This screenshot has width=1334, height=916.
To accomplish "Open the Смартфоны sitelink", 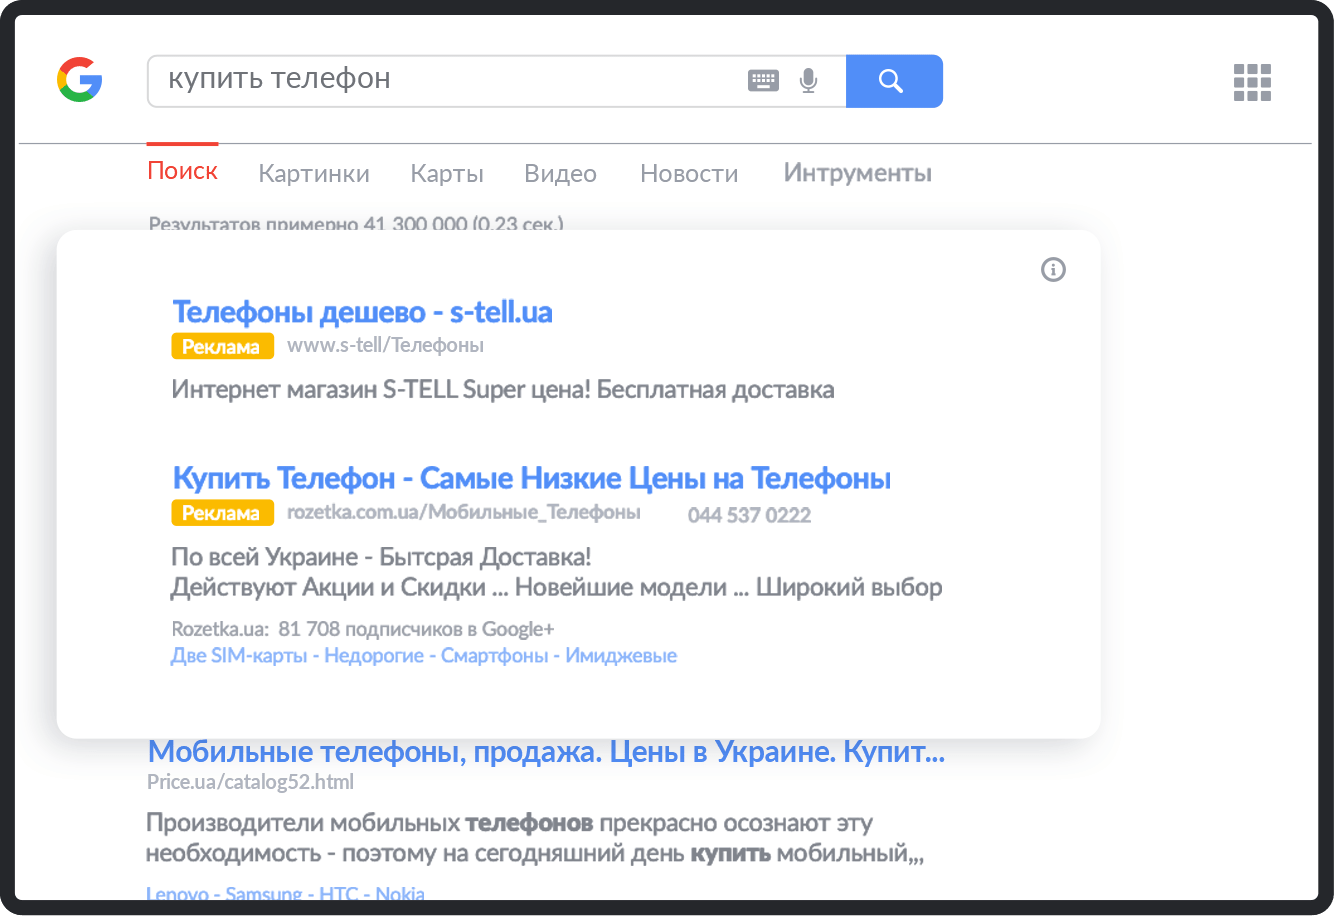I will pos(494,657).
